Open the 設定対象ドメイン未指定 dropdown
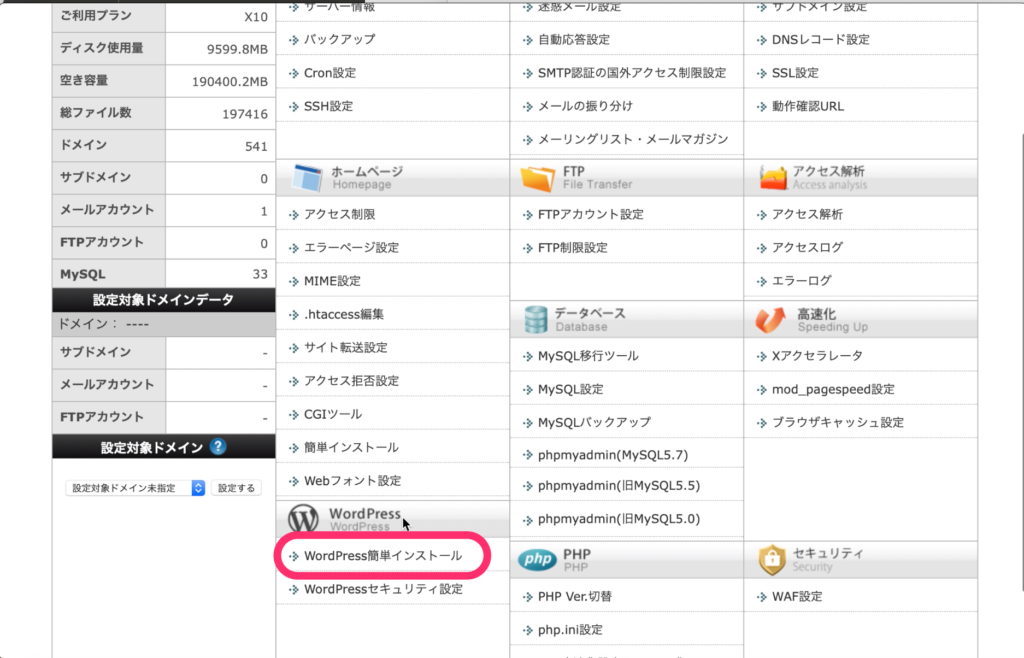Viewport: 1024px width, 658px height. (136, 488)
